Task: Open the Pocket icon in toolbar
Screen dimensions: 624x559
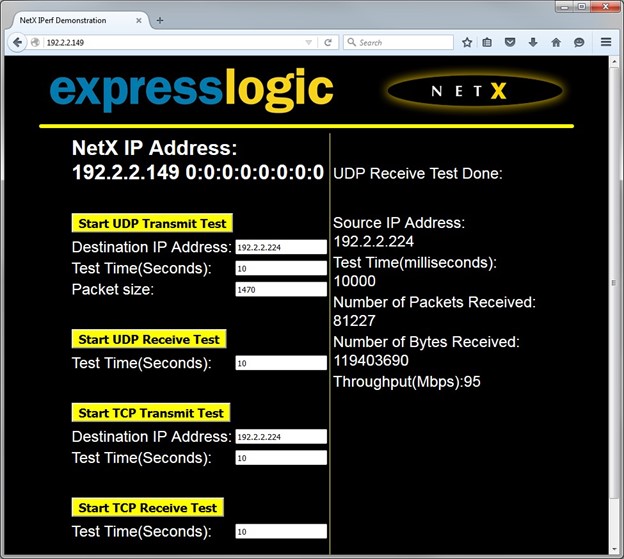Action: click(x=510, y=42)
